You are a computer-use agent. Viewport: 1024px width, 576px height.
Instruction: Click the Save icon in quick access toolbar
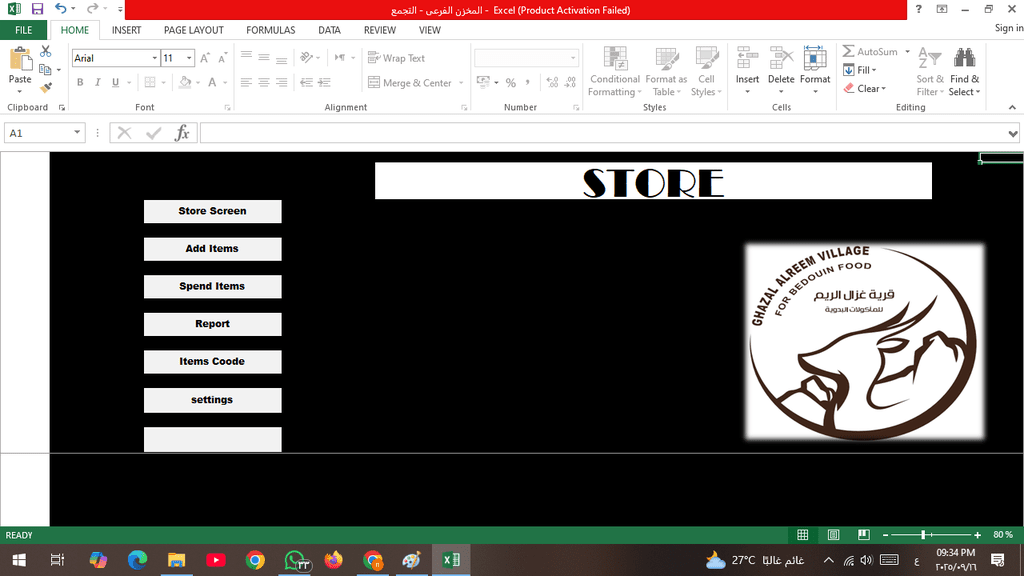[x=37, y=9]
